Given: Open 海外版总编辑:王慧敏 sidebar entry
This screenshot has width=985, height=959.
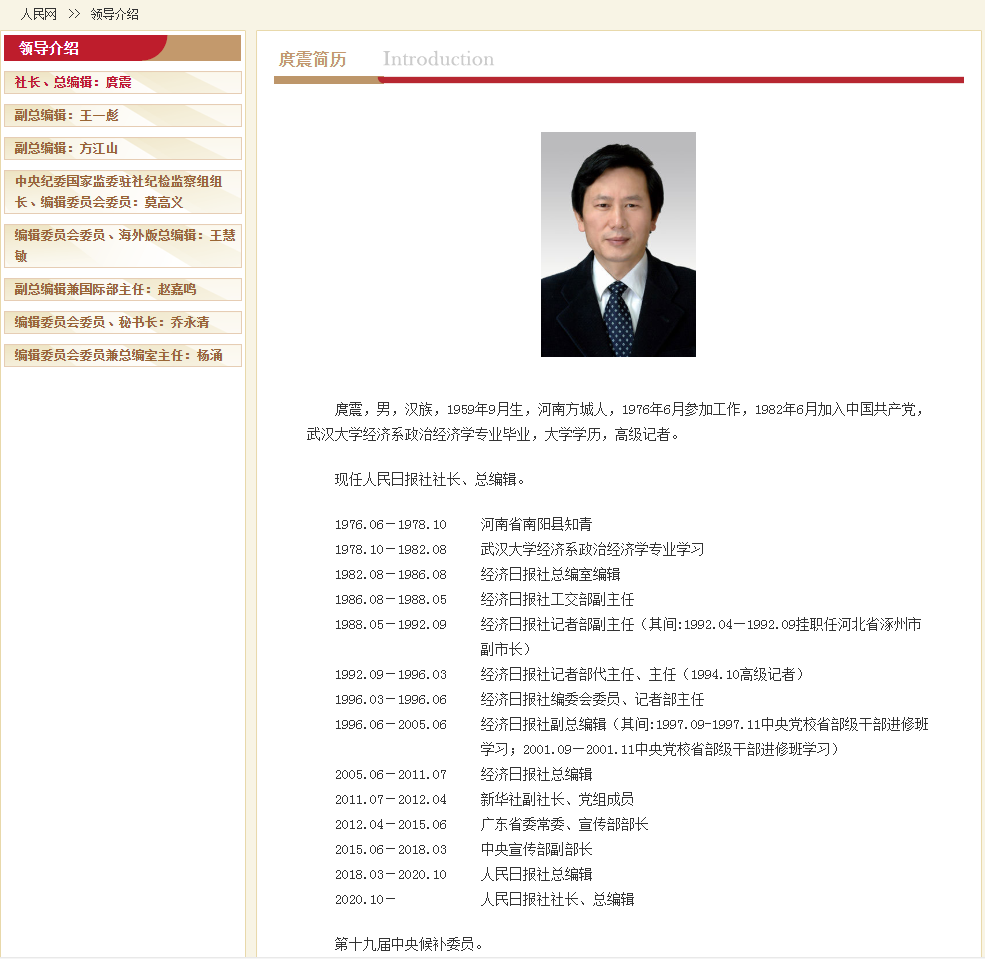Looking at the screenshot, I should [x=122, y=246].
